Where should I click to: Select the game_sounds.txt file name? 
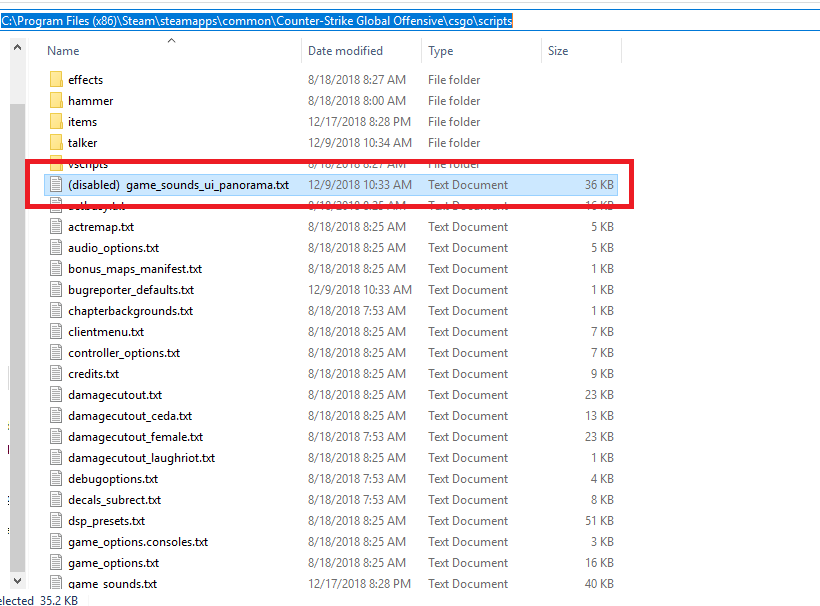(112, 584)
